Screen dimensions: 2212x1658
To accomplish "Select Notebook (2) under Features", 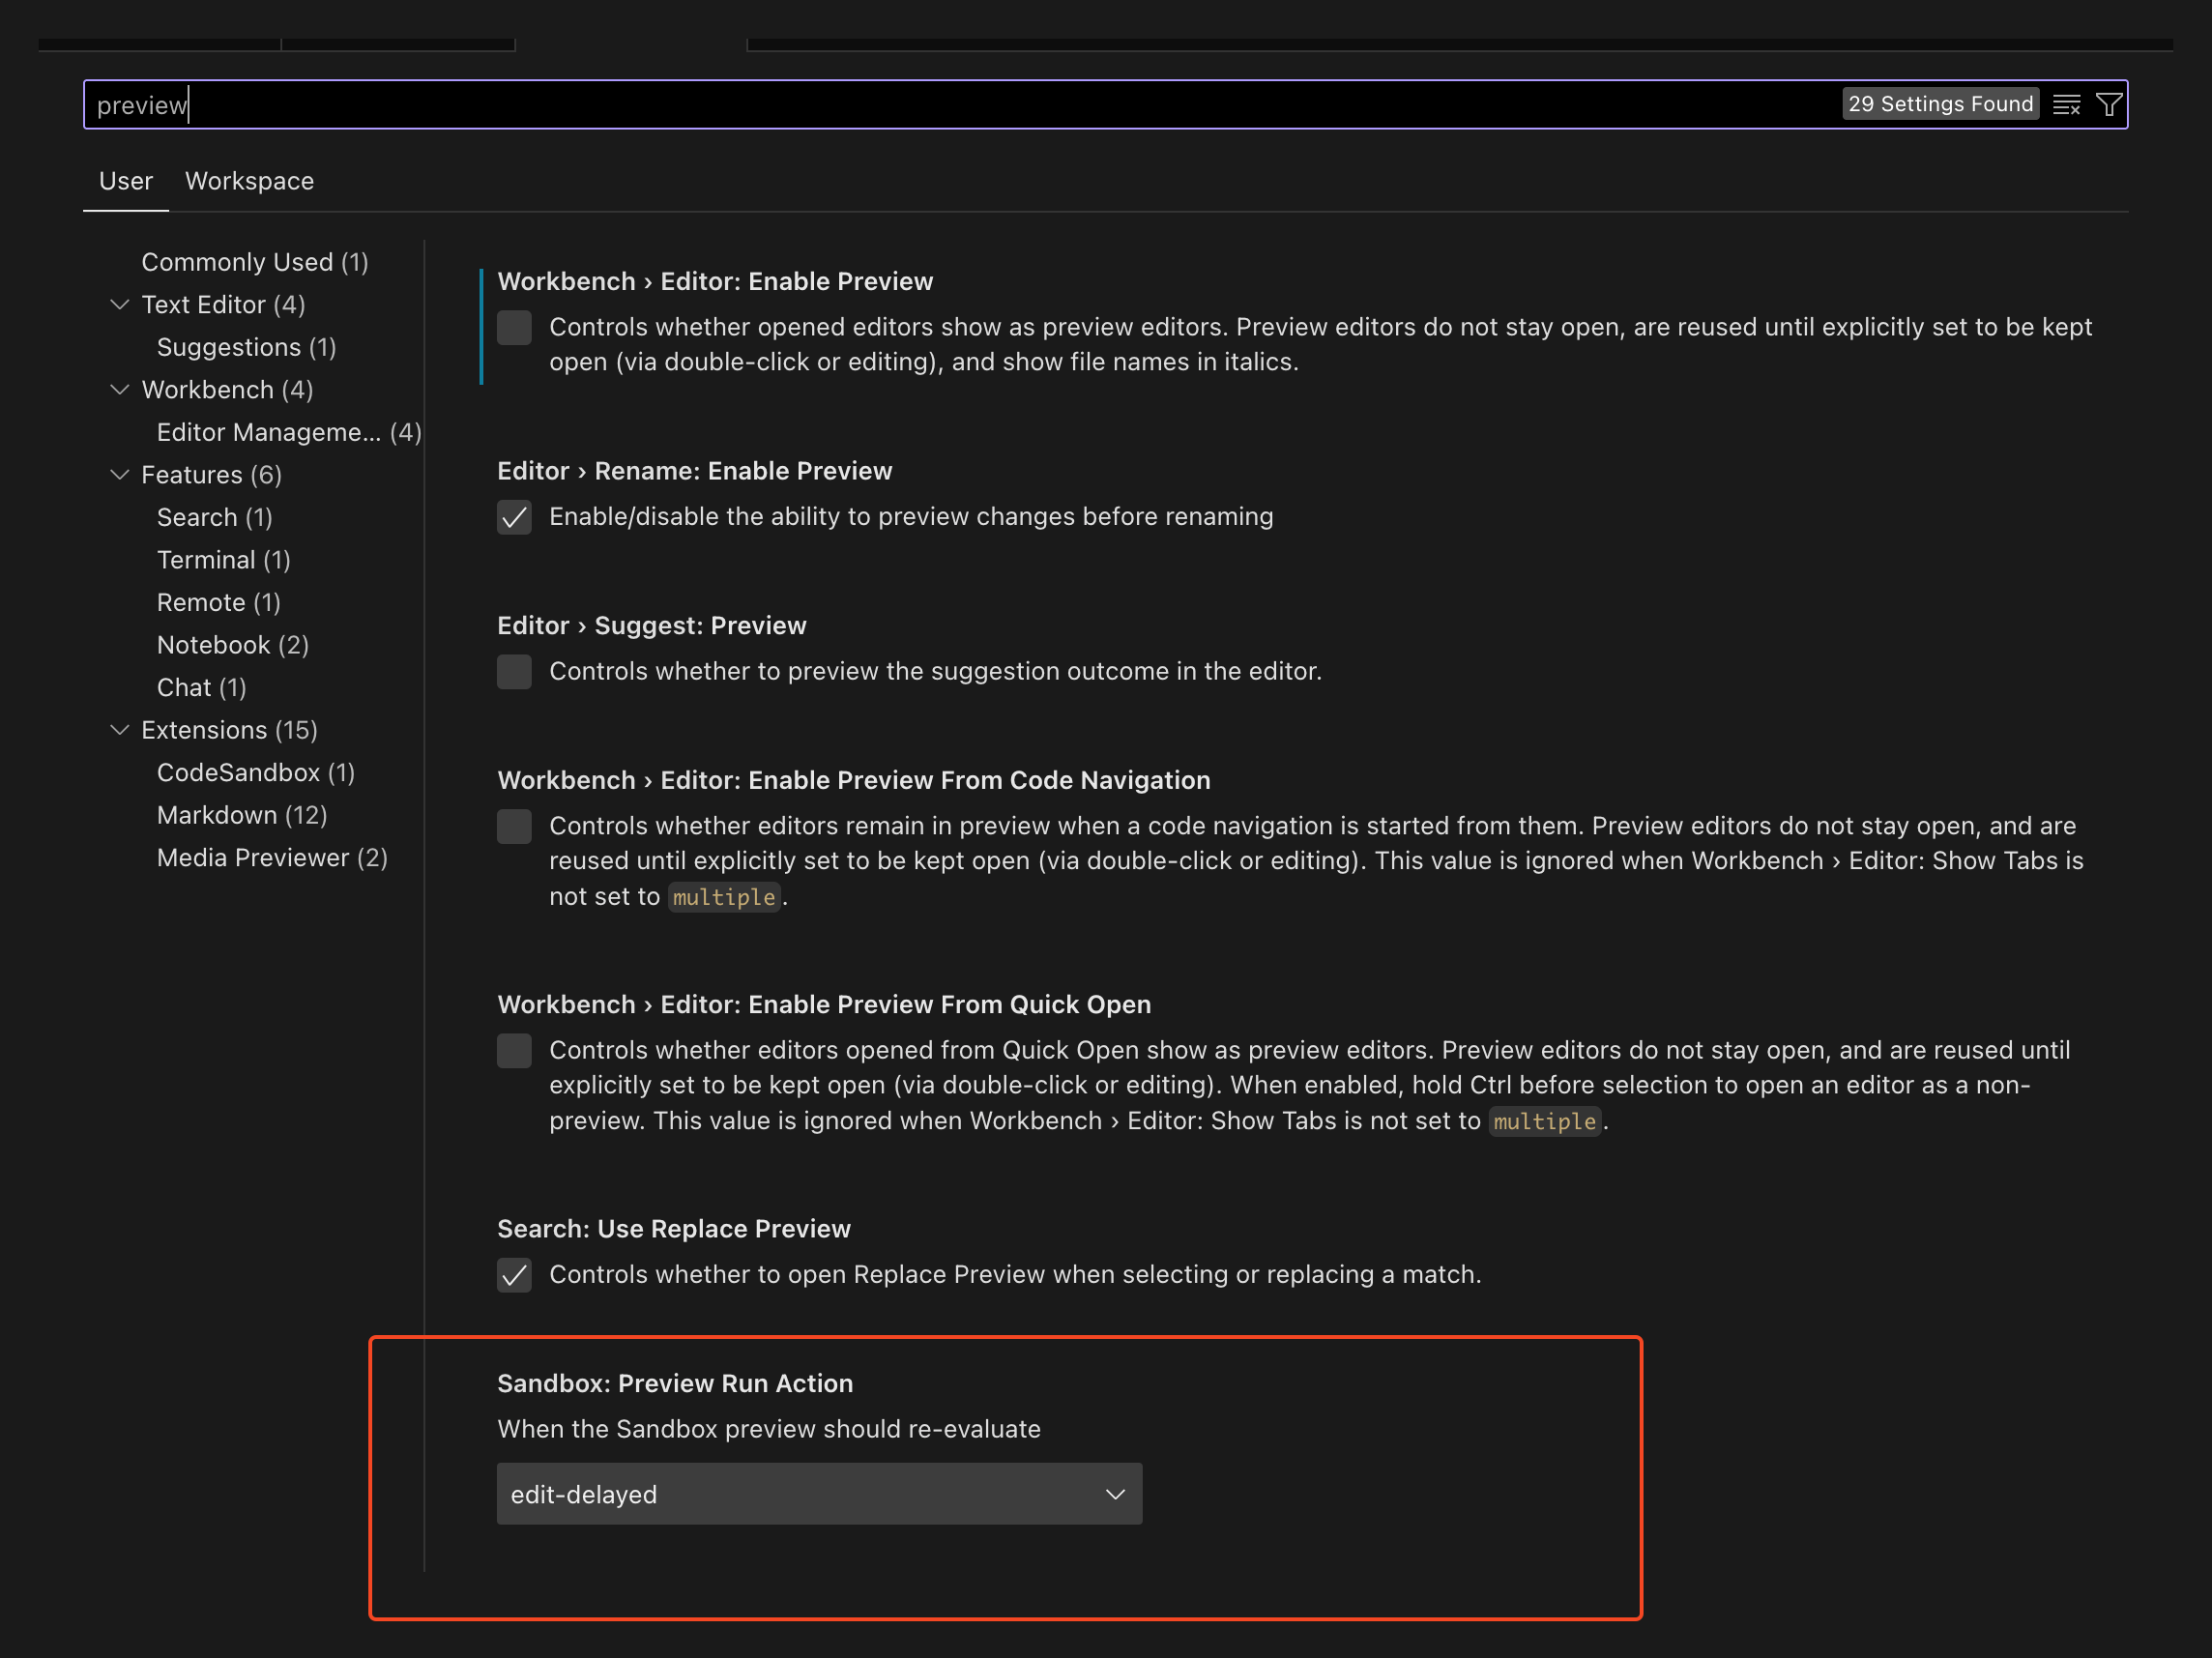I will point(233,645).
